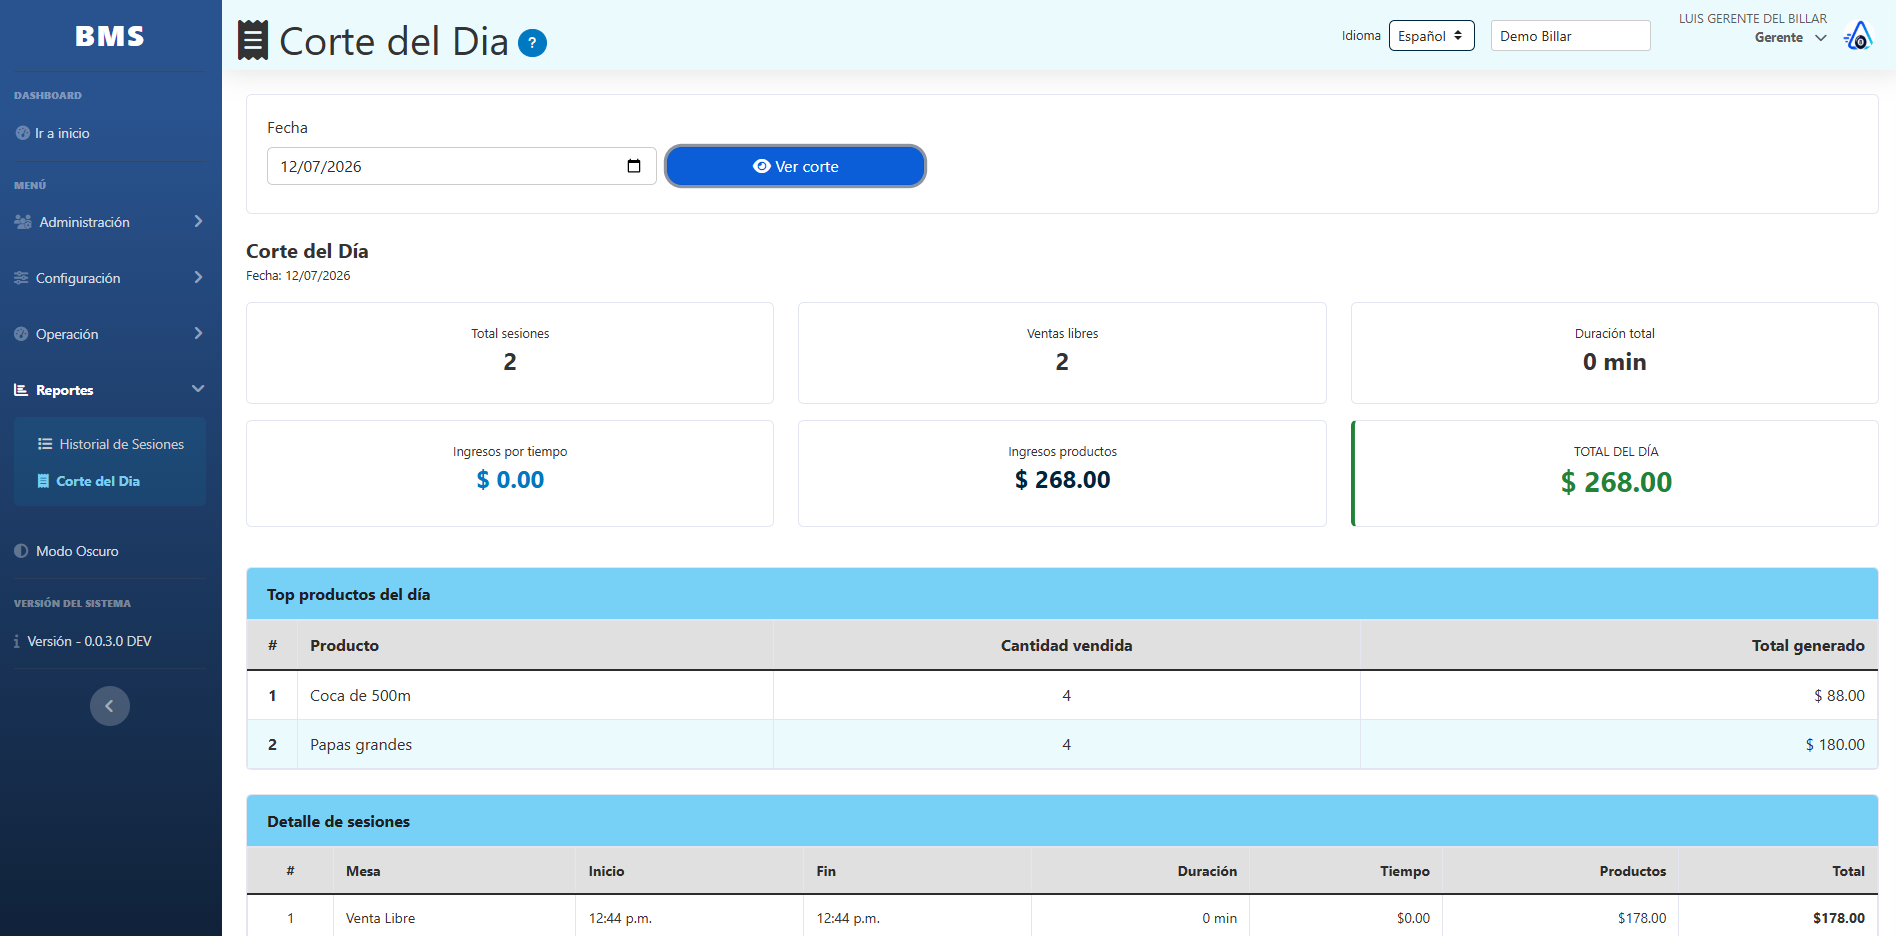Click the Duración total 0 min value
The width and height of the screenshot is (1896, 936).
point(1614,362)
